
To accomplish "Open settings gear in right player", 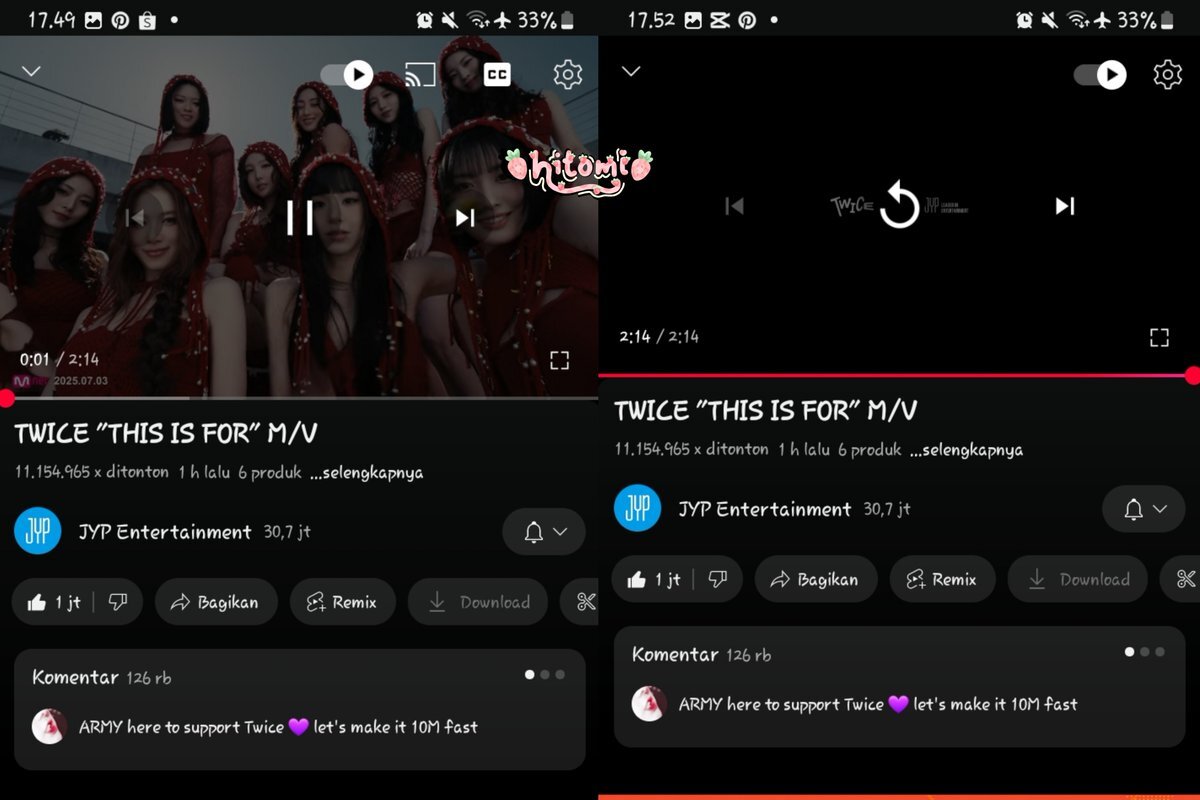I will tap(1168, 75).
